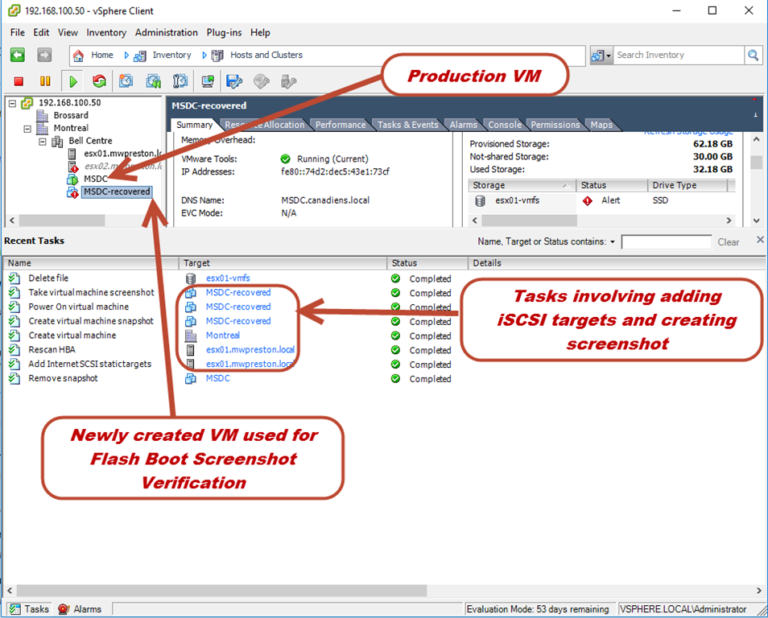Click the orange Suspend toolbar icon
The height and width of the screenshot is (618, 768).
[45, 81]
